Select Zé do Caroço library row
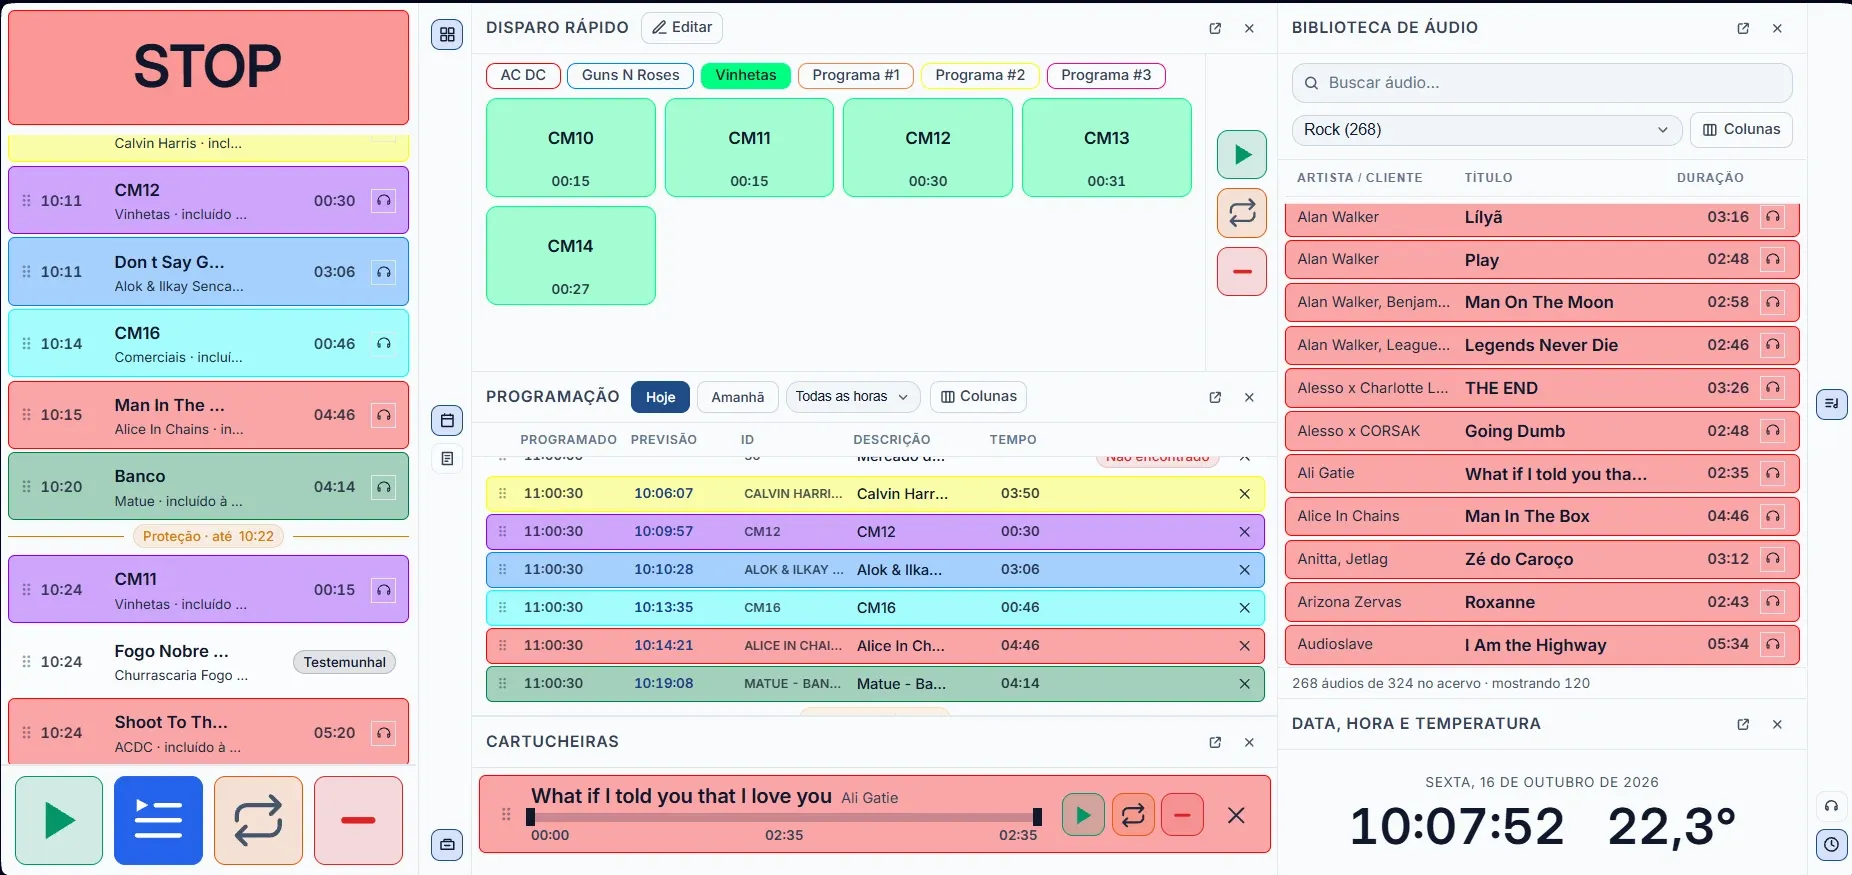The image size is (1852, 875). (1542, 559)
